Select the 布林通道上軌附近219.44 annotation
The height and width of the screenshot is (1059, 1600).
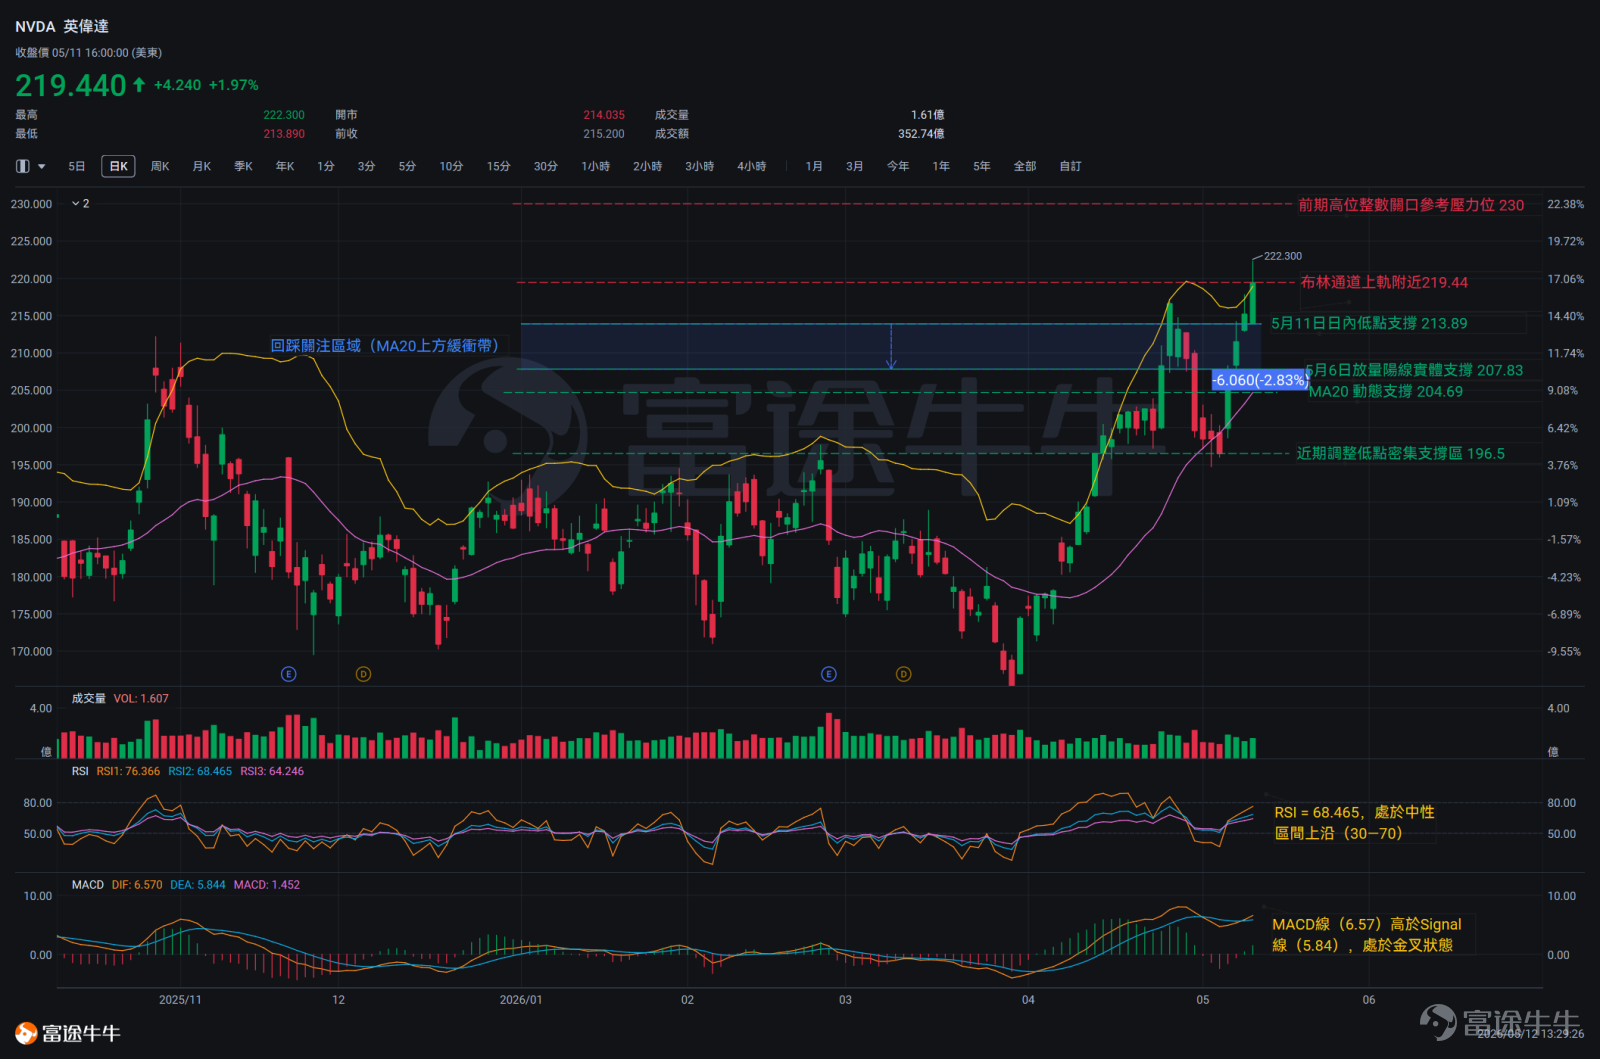coord(1384,282)
